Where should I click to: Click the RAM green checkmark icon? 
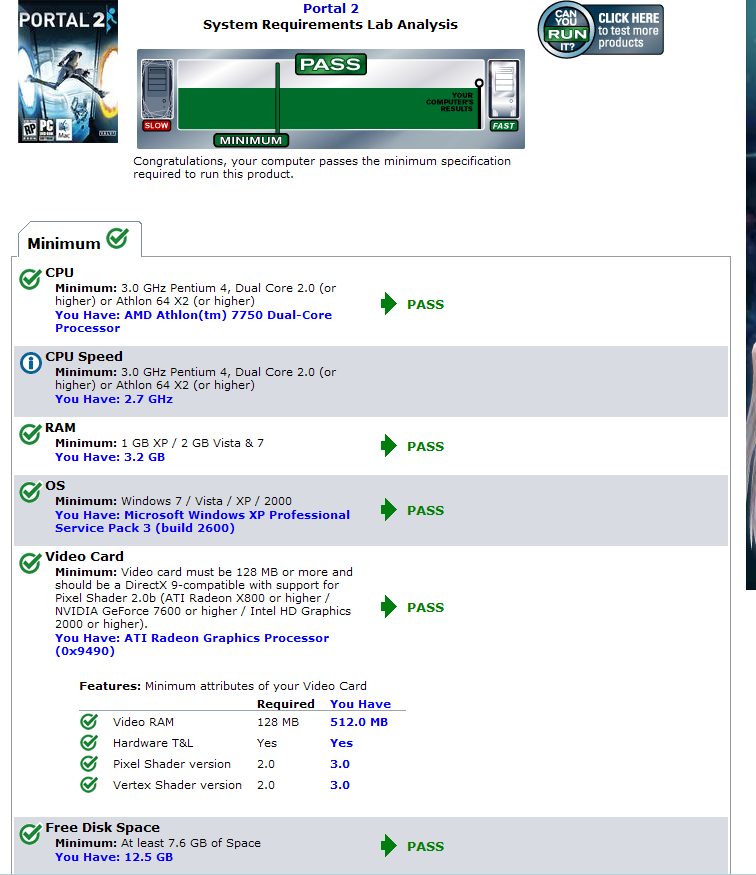30,434
